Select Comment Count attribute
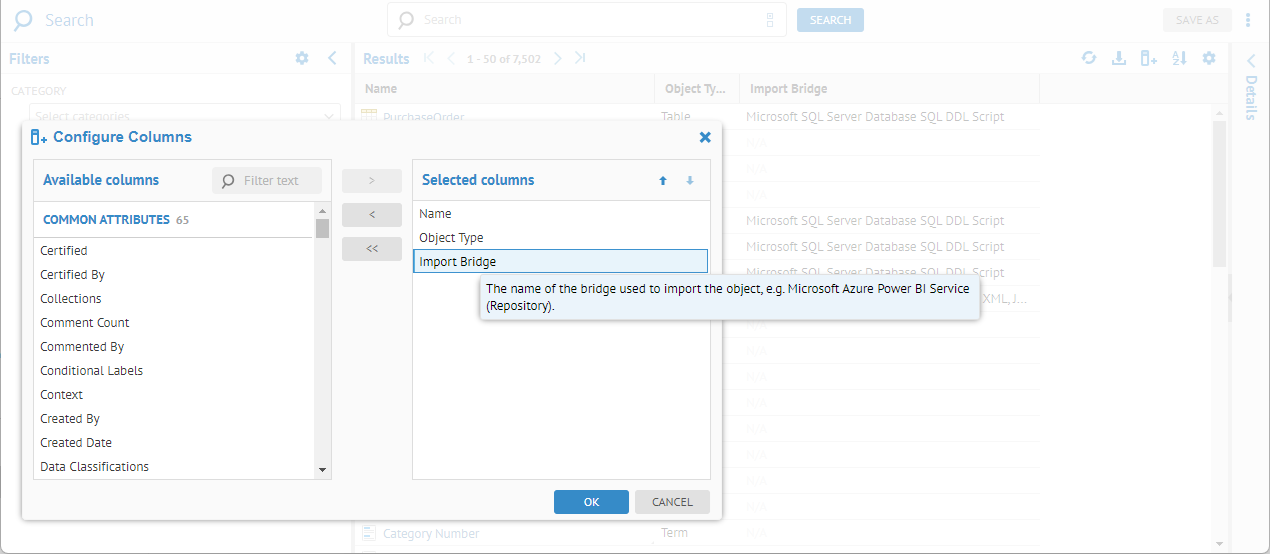This screenshot has height=554, width=1270. point(85,323)
